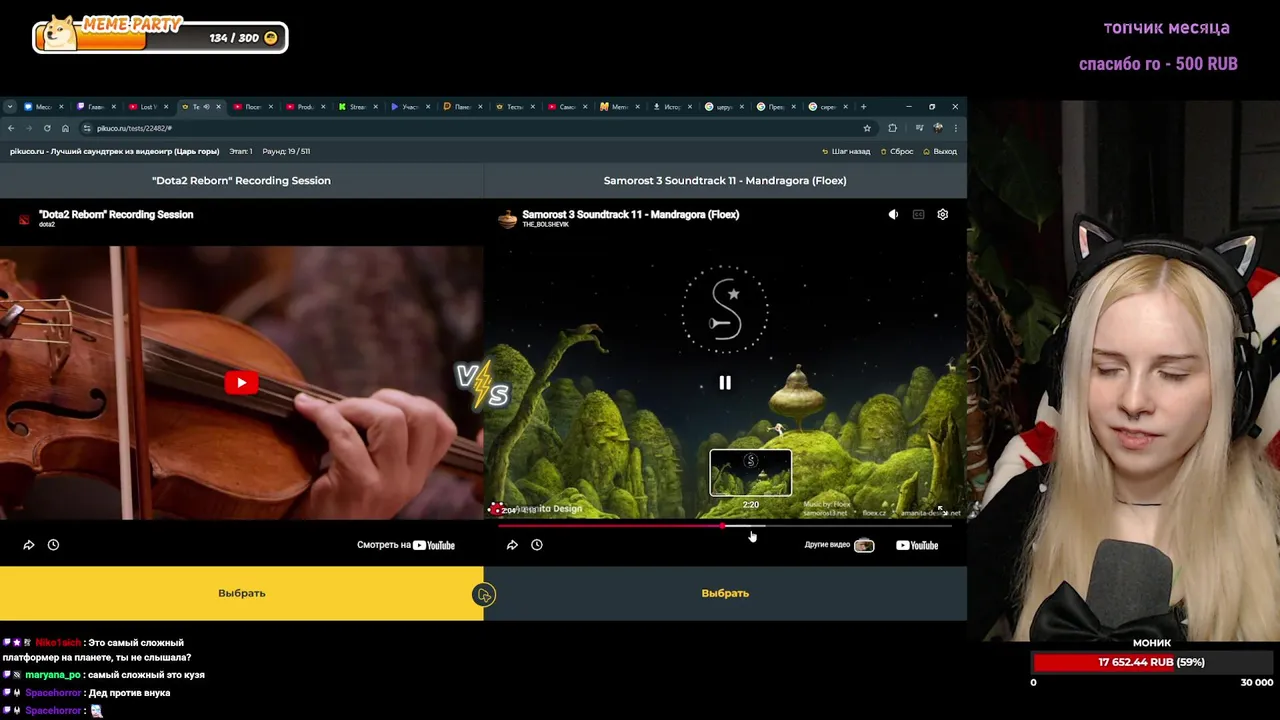This screenshot has height=720, width=1280.
Task: Click the chat username maryana_po
Action: 53,675
